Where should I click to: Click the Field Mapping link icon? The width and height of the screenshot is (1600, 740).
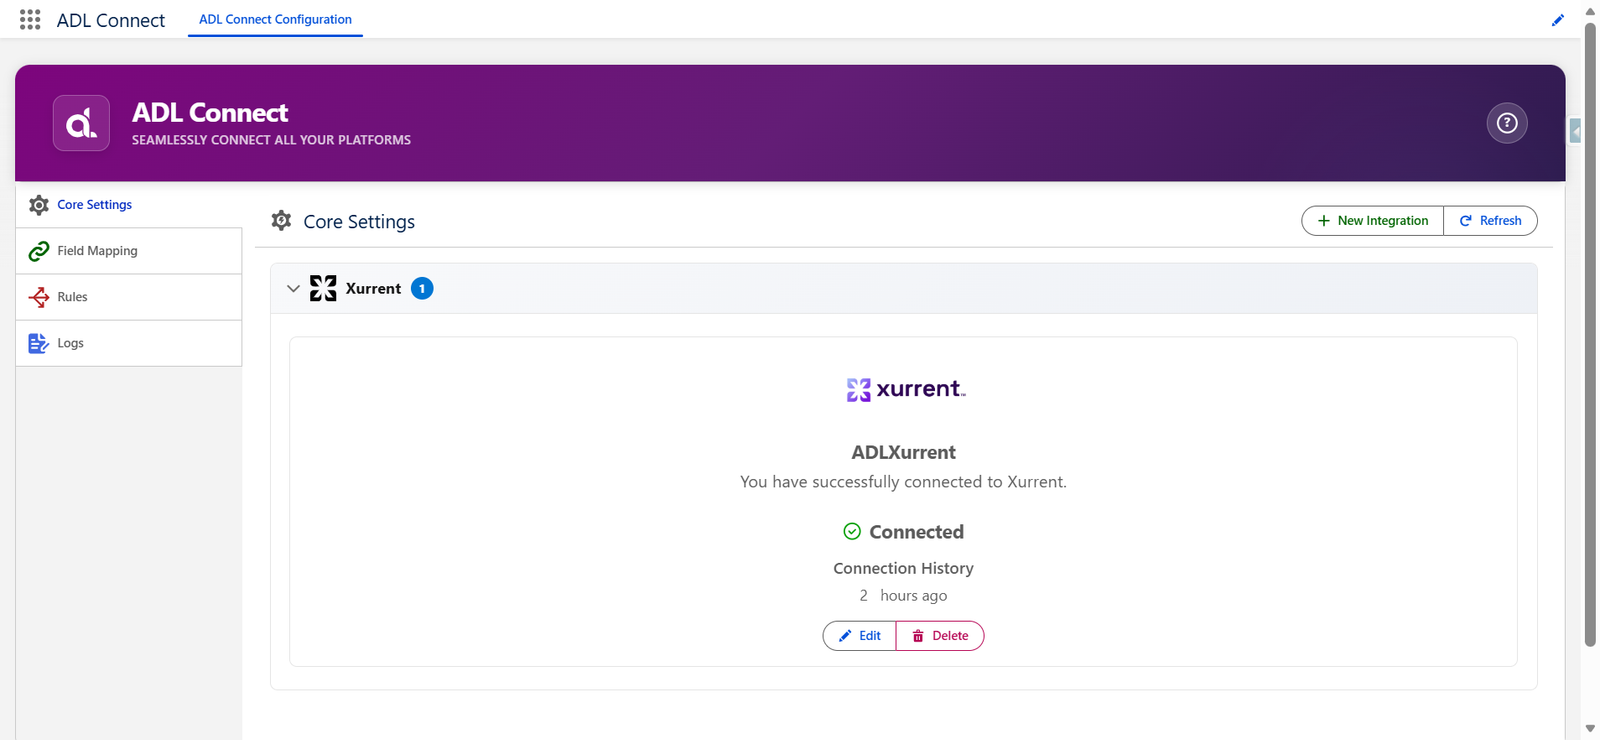39,251
